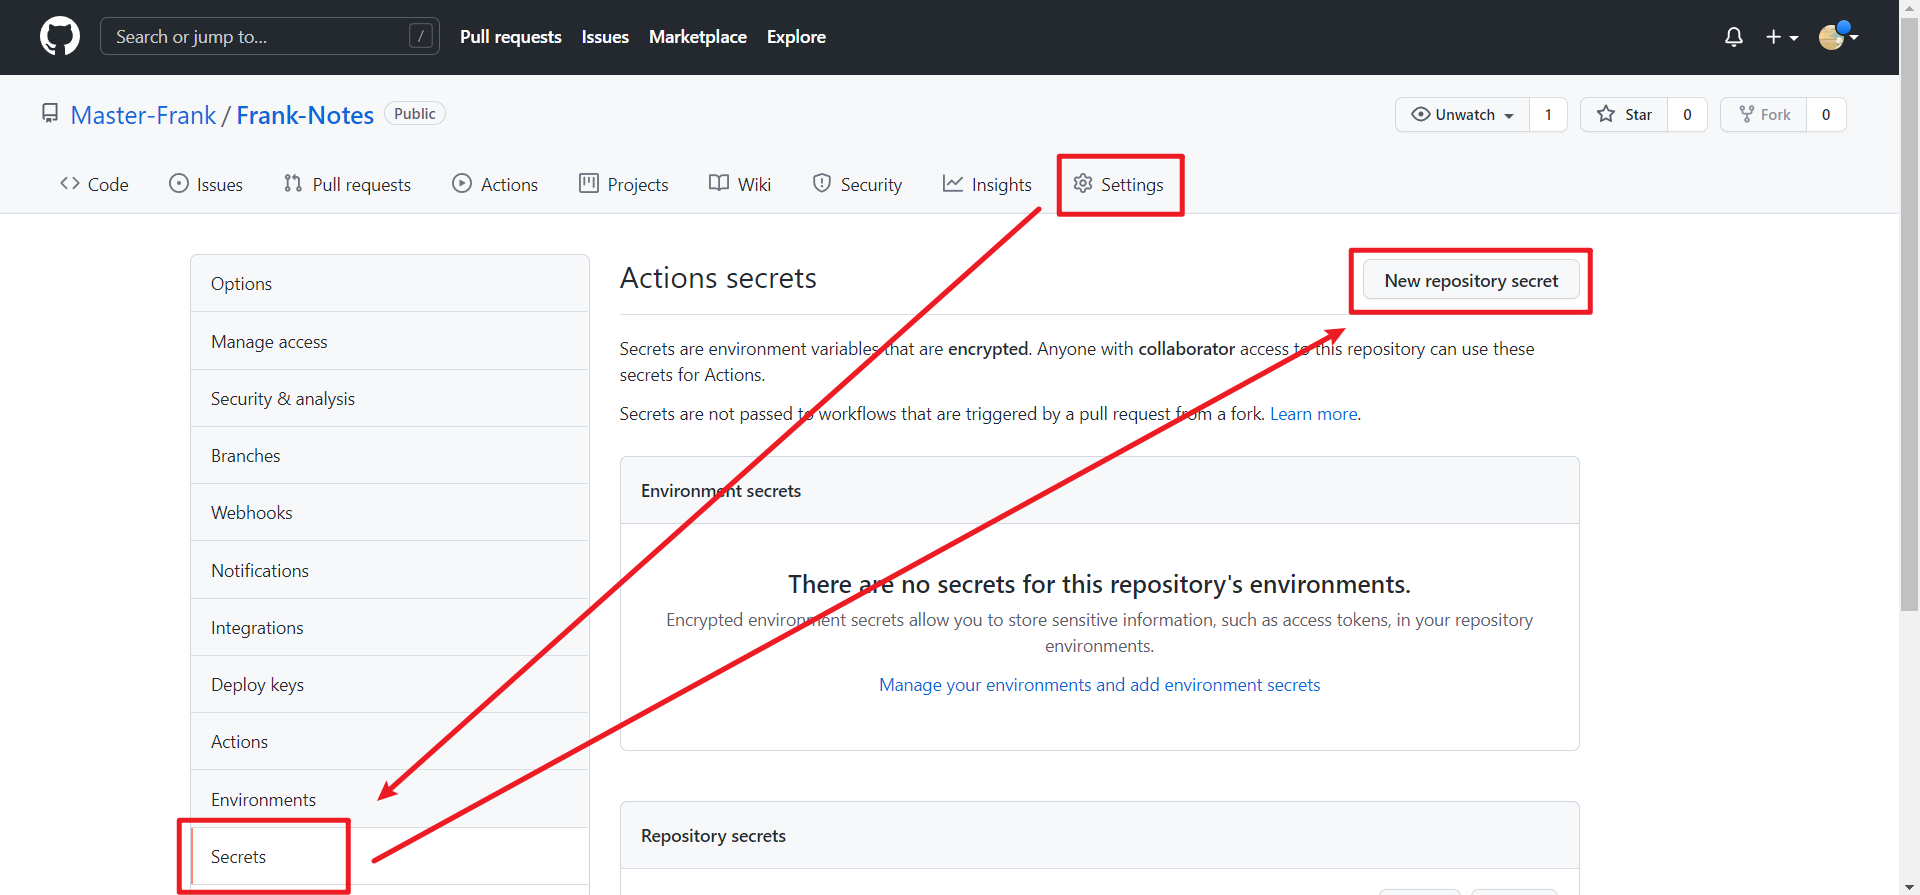The width and height of the screenshot is (1920, 895).
Task: Fork the repository
Action: click(x=1764, y=114)
